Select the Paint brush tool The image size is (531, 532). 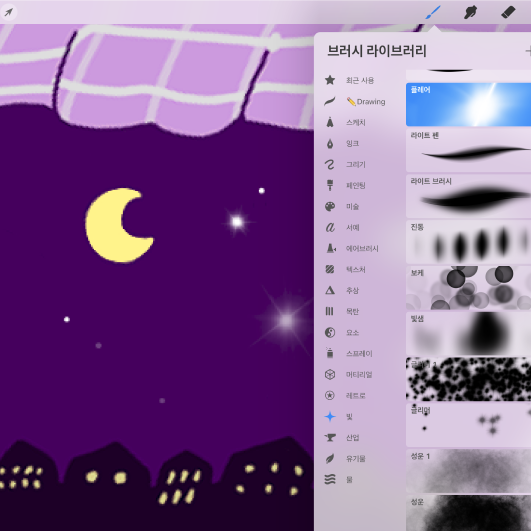pos(433,13)
